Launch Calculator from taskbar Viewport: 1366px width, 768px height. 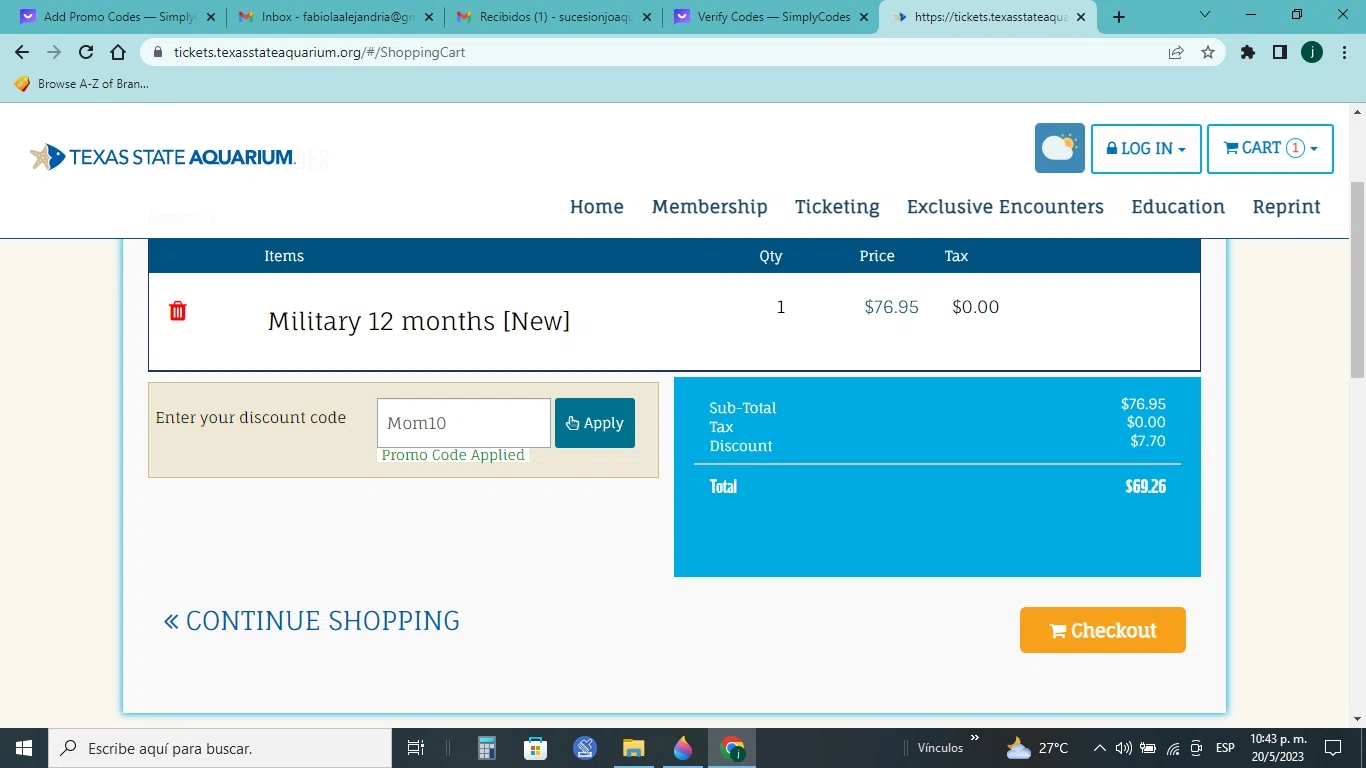[x=487, y=748]
